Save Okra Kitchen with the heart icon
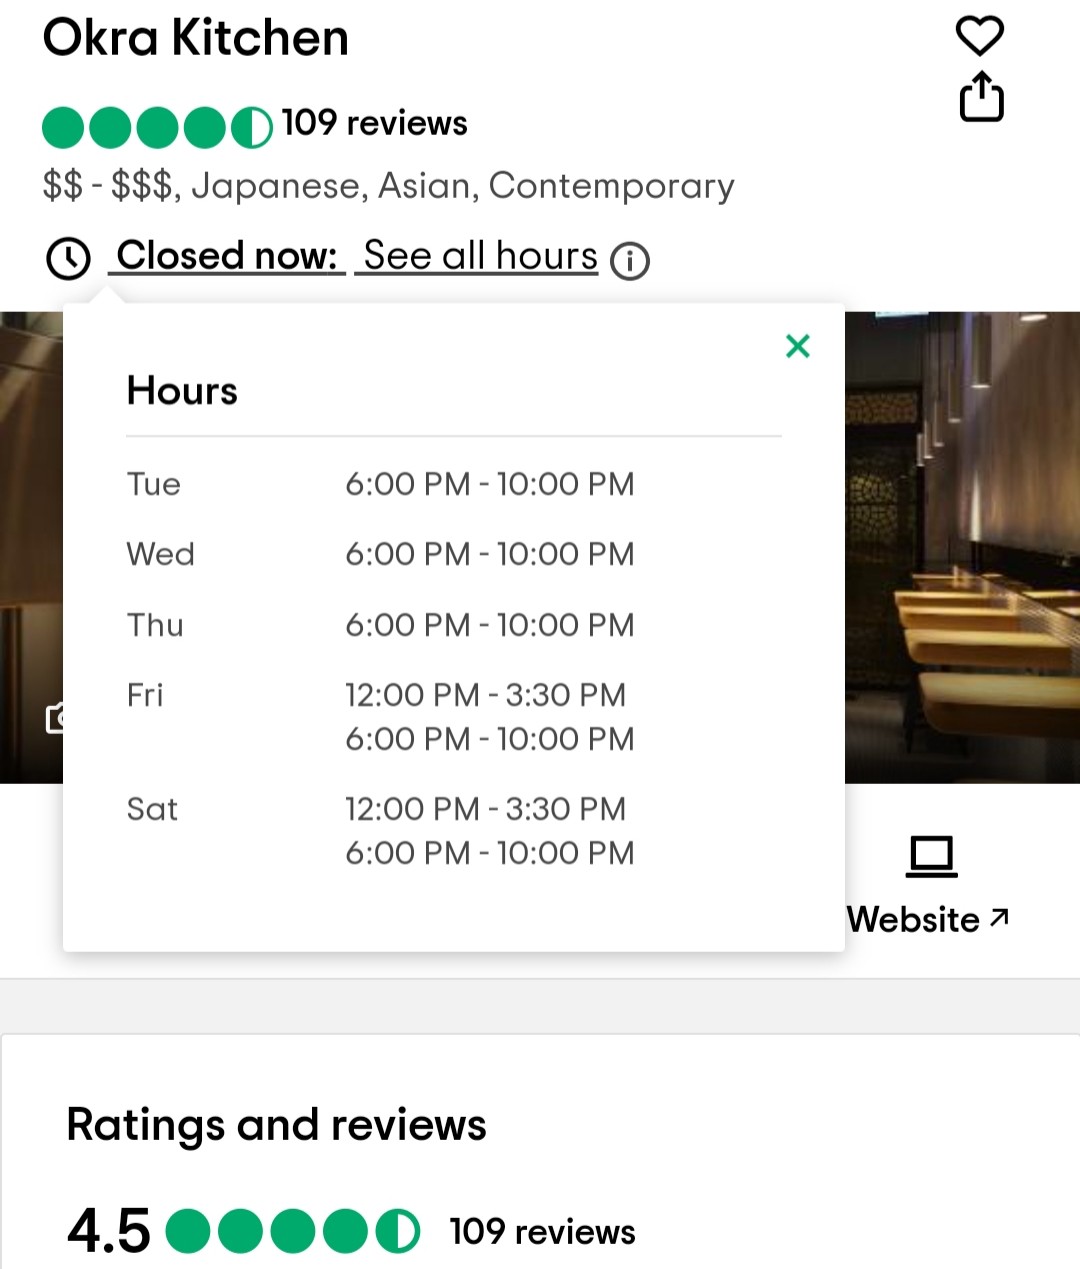 [x=980, y=36]
